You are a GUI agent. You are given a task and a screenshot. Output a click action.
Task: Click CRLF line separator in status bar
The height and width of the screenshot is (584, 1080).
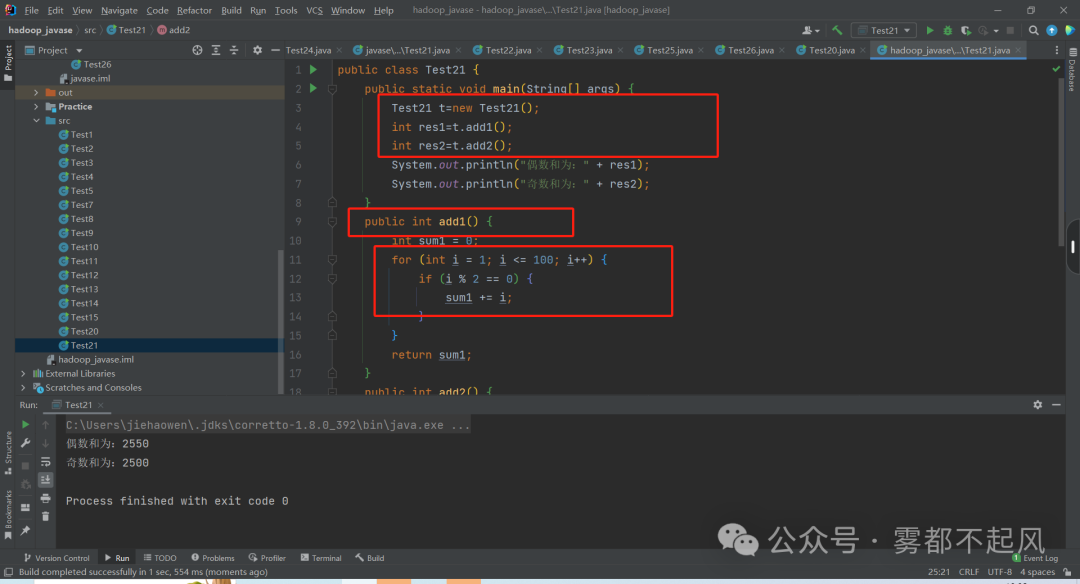pos(968,572)
